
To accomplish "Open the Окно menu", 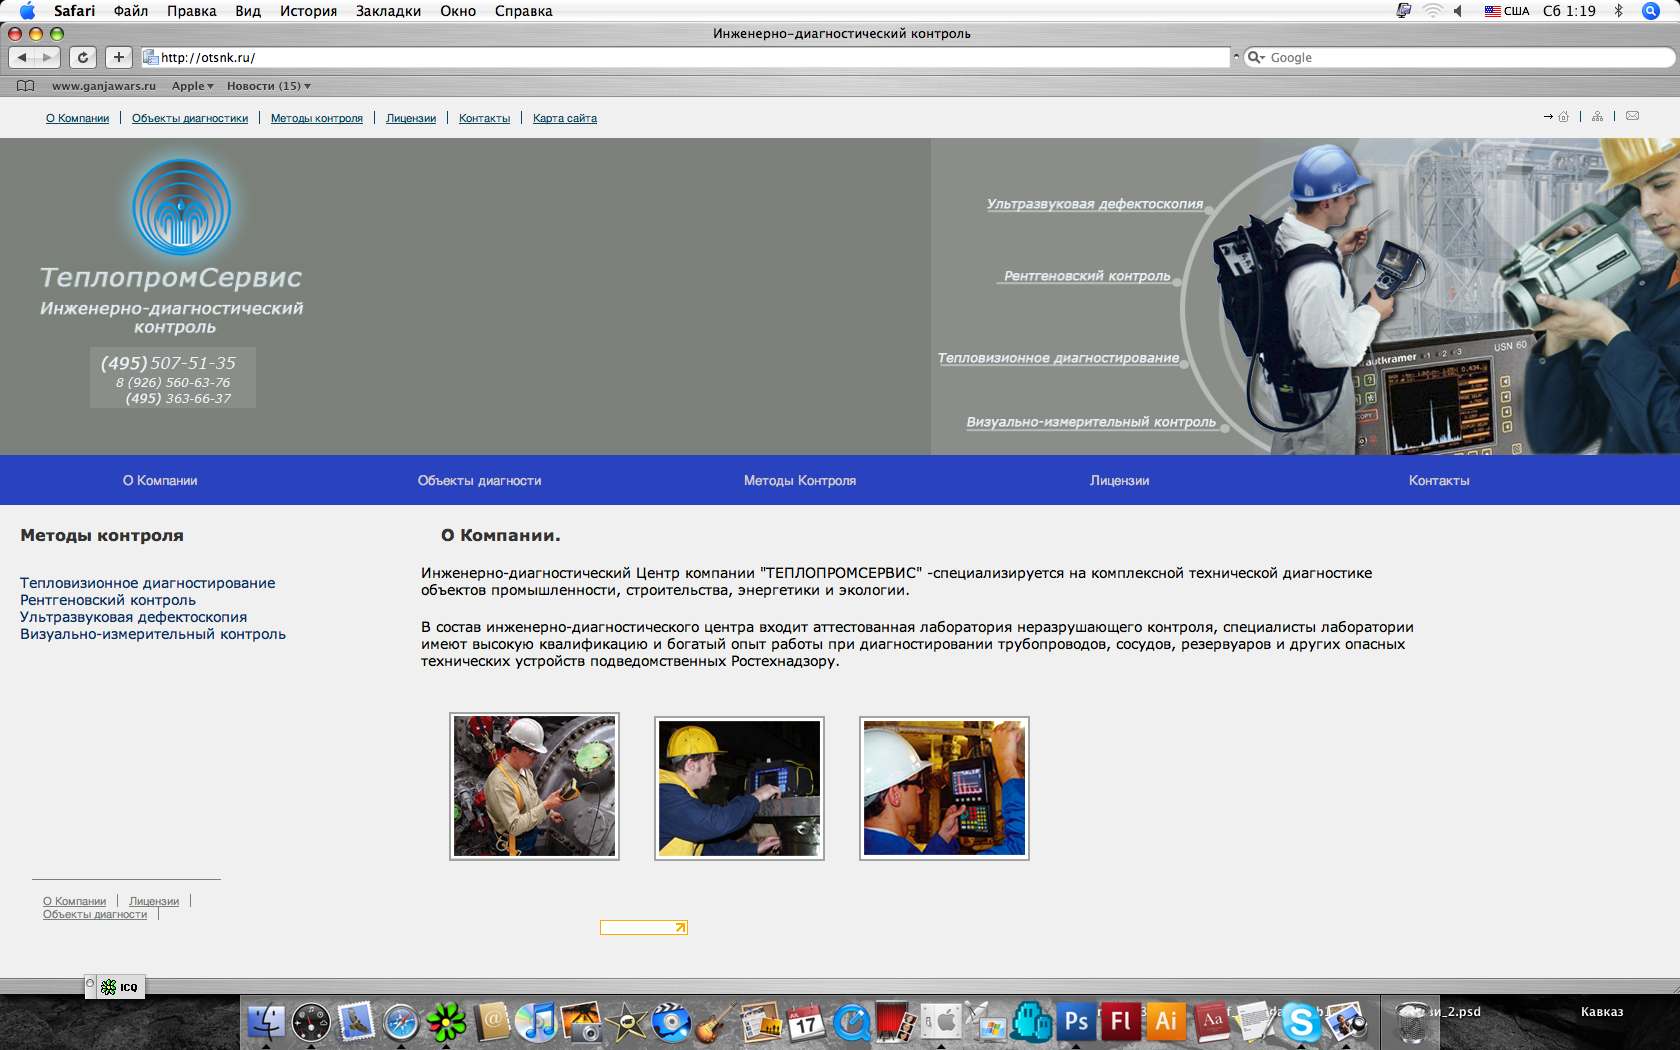I will tap(458, 11).
